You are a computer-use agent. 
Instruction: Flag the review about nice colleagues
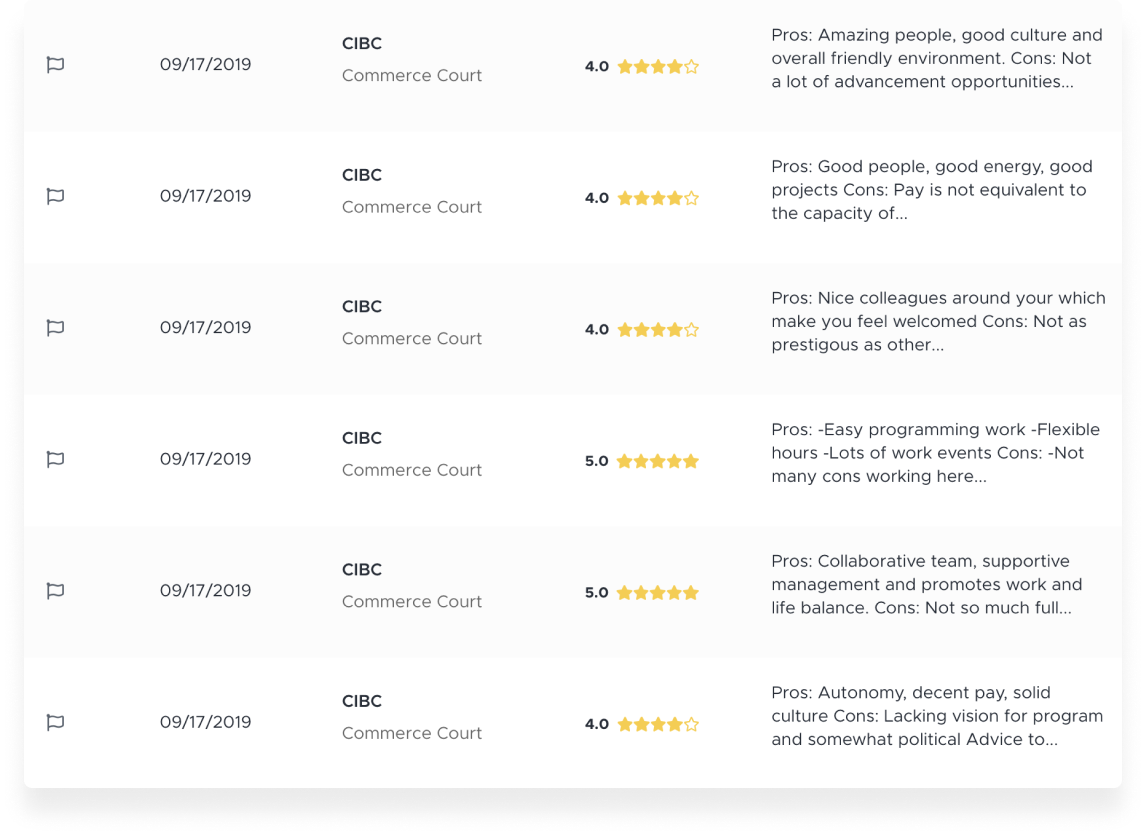click(x=56, y=328)
